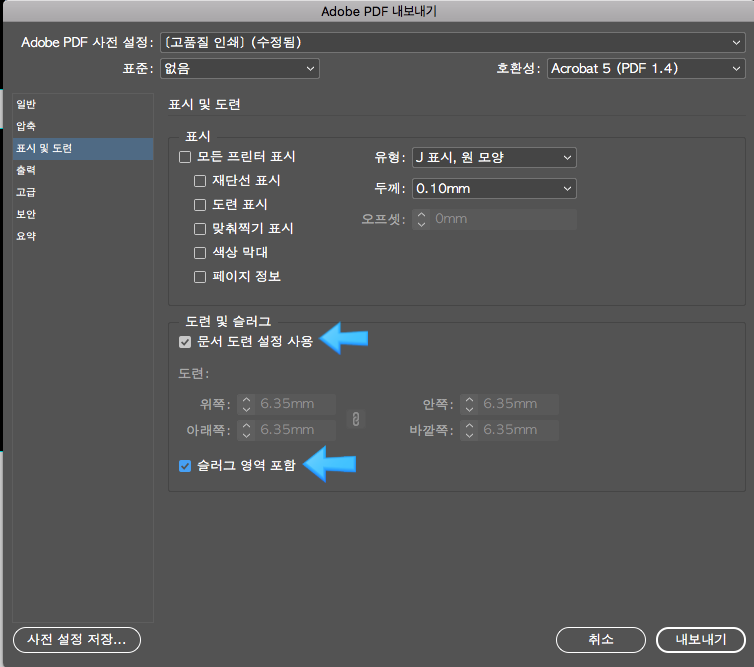754x667 pixels.
Task: Click the 안쪽 bleed stepper arrows
Action: 469,404
